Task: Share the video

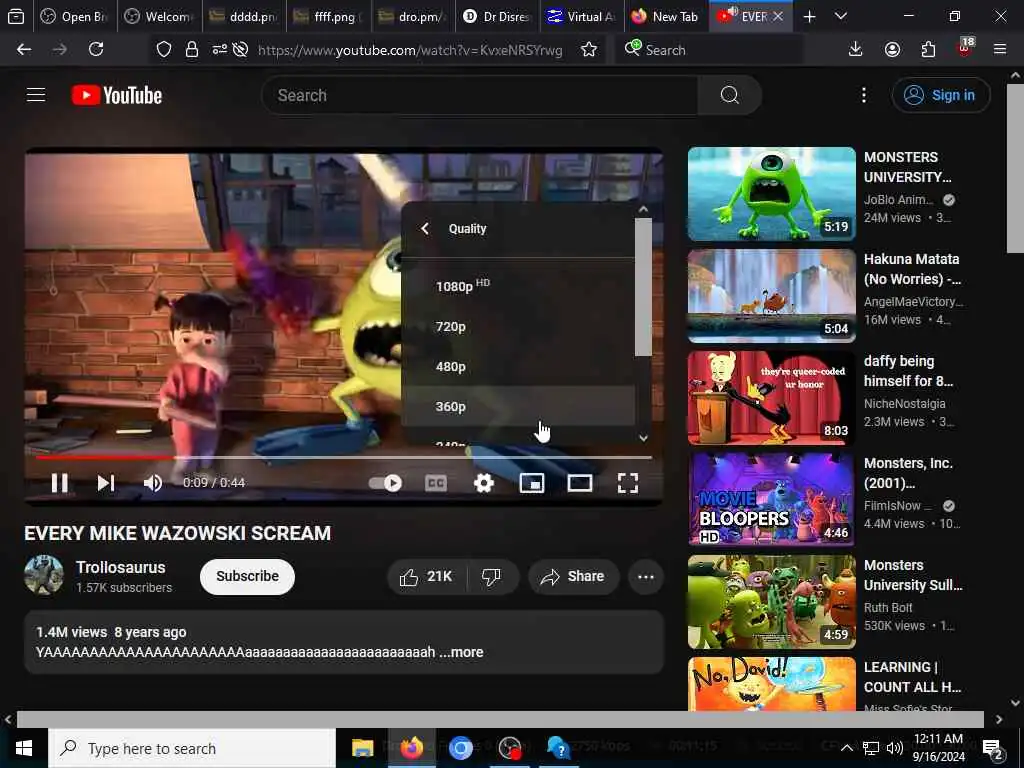Action: (x=573, y=577)
